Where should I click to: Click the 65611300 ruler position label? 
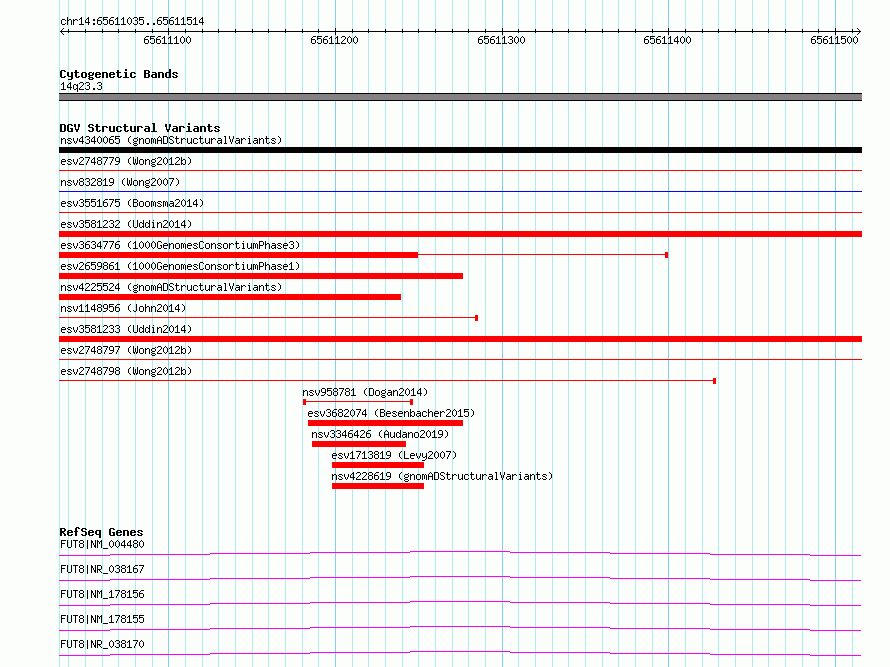coord(501,40)
